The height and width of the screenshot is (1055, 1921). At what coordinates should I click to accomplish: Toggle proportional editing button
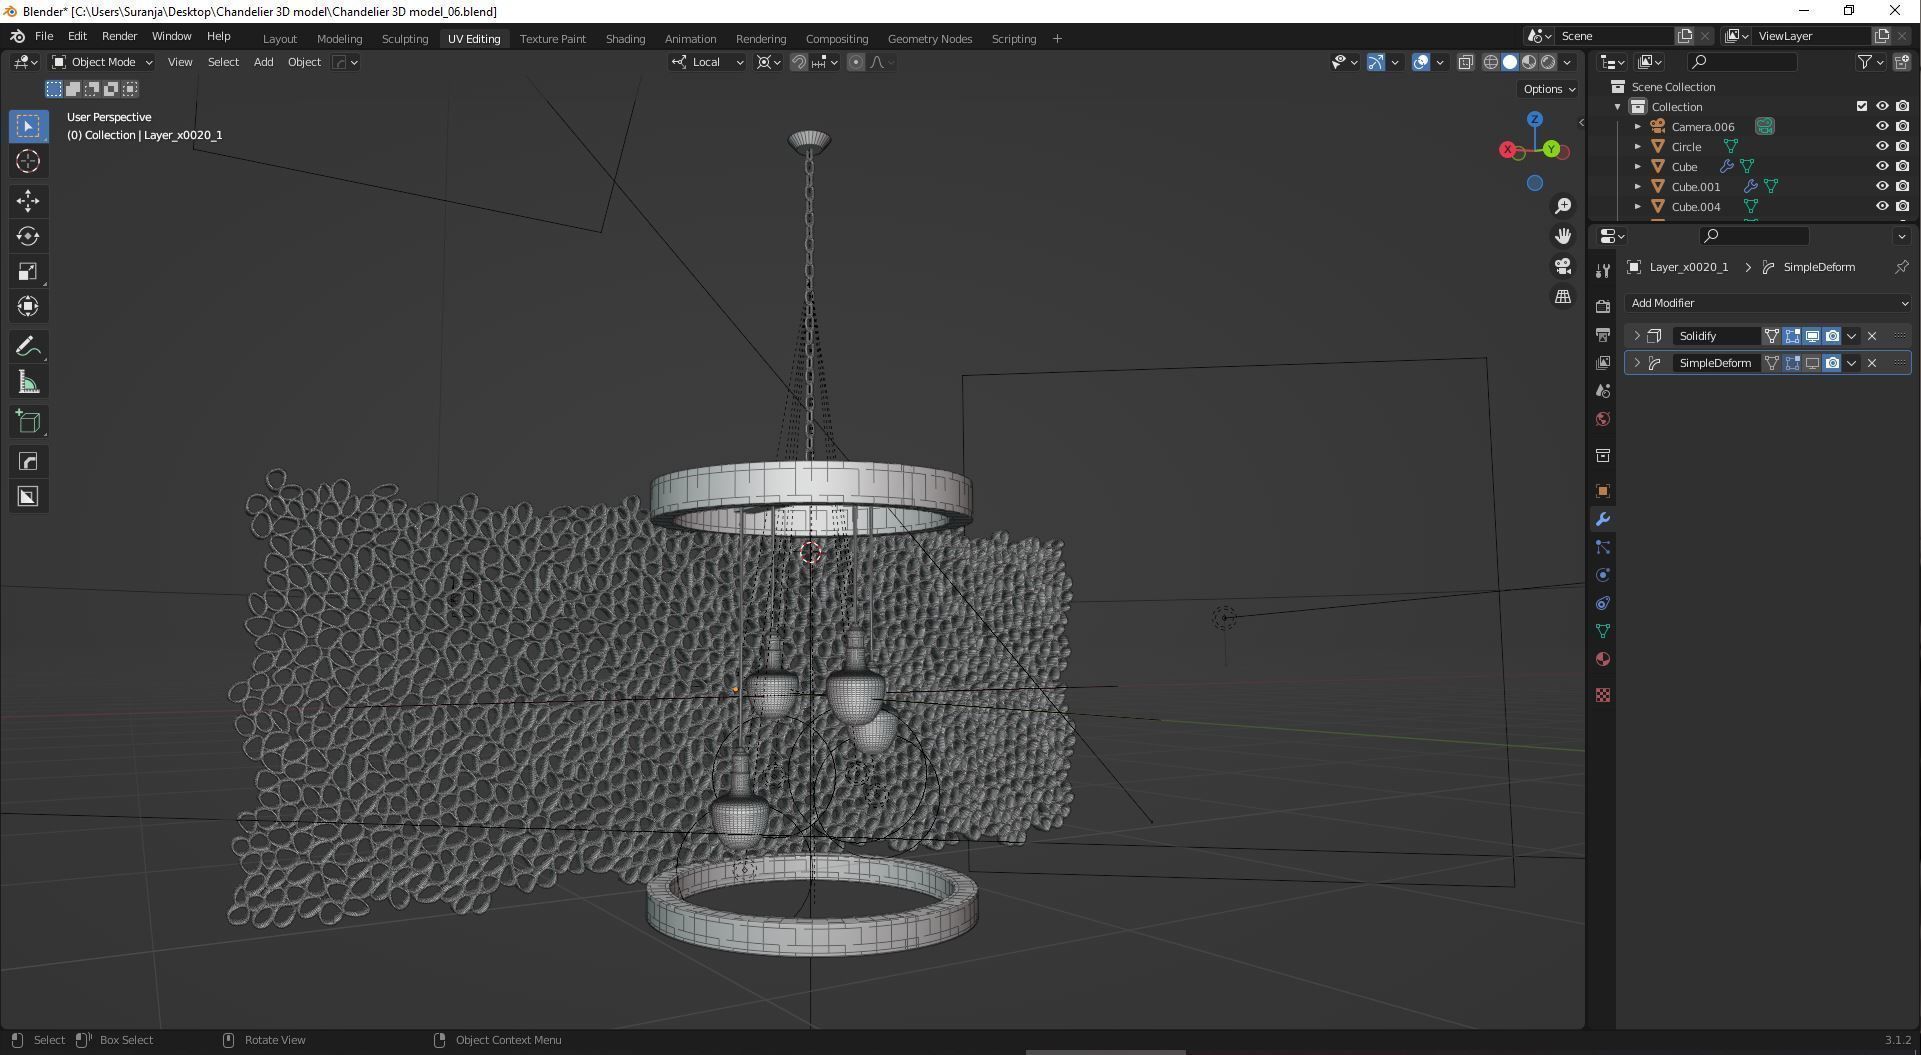856,62
